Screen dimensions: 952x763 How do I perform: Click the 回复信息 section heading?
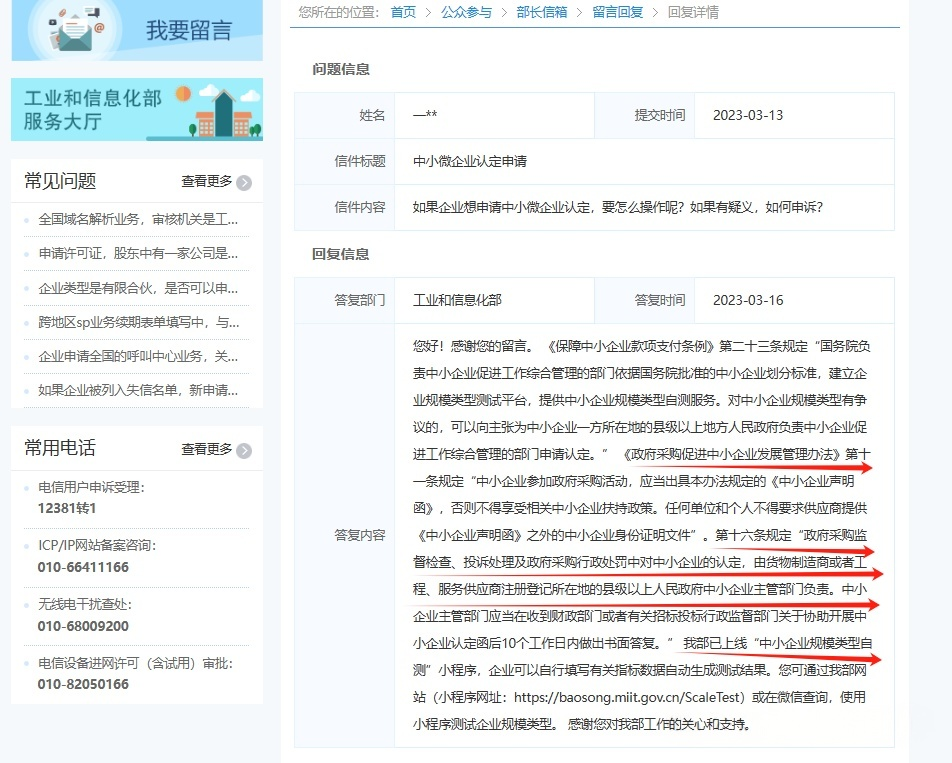tap(341, 254)
